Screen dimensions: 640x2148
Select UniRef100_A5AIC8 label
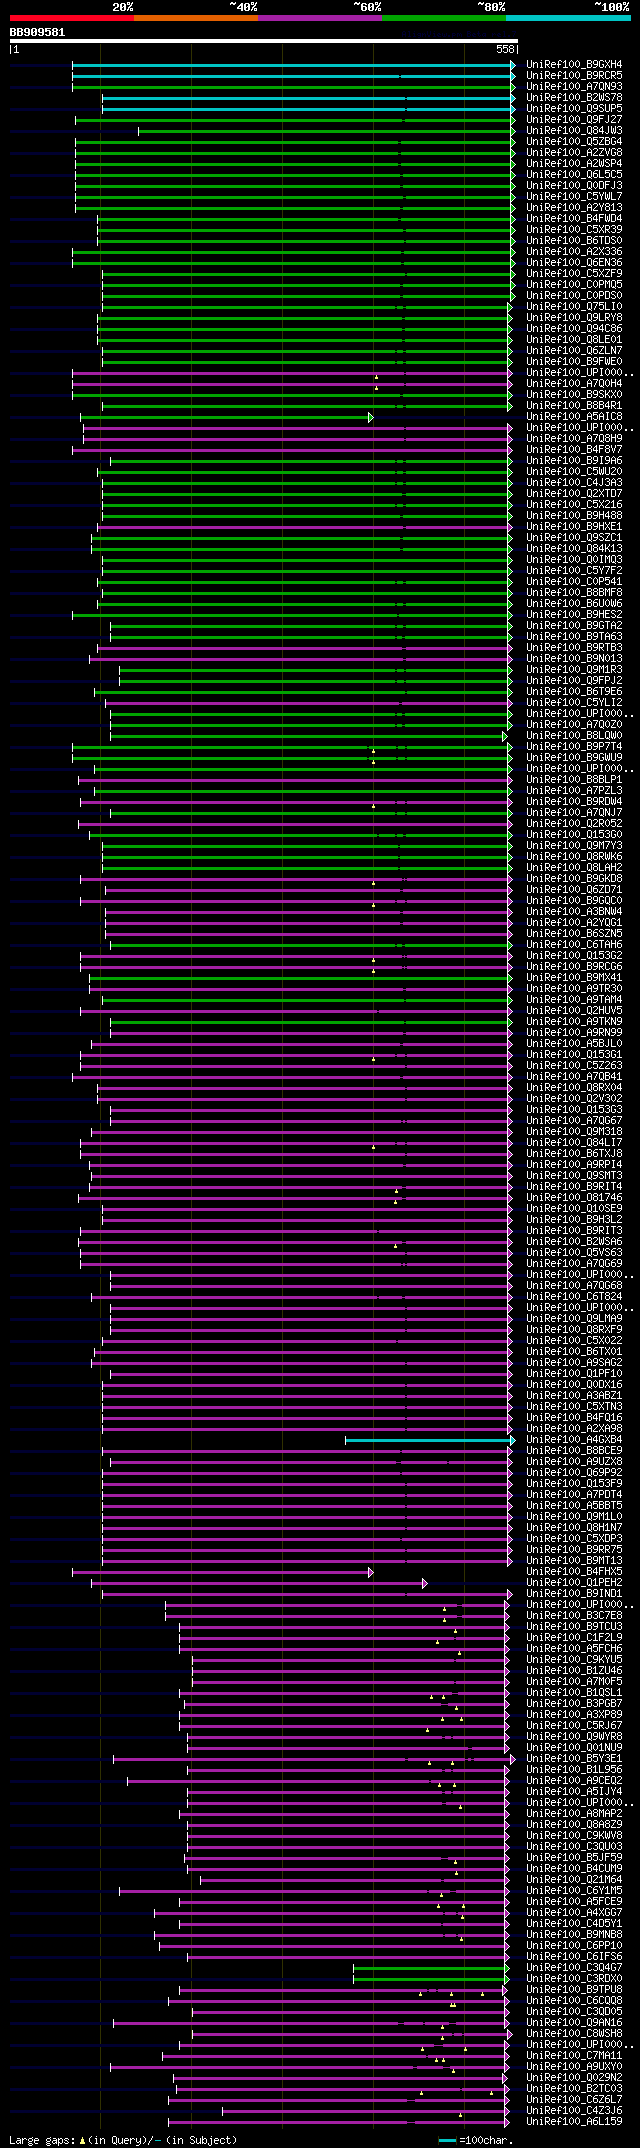(574, 417)
